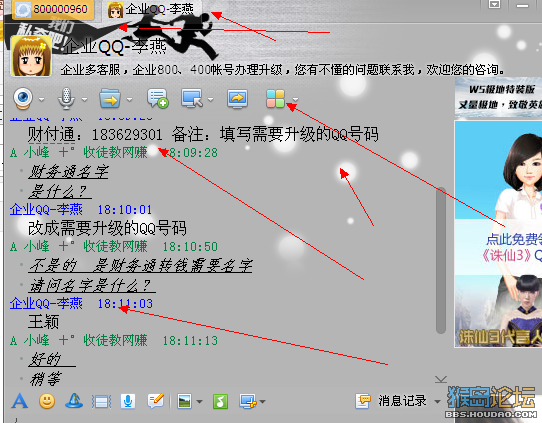Open the music sharing green note icon
Screen dimensions: 542x423
tap(220, 401)
